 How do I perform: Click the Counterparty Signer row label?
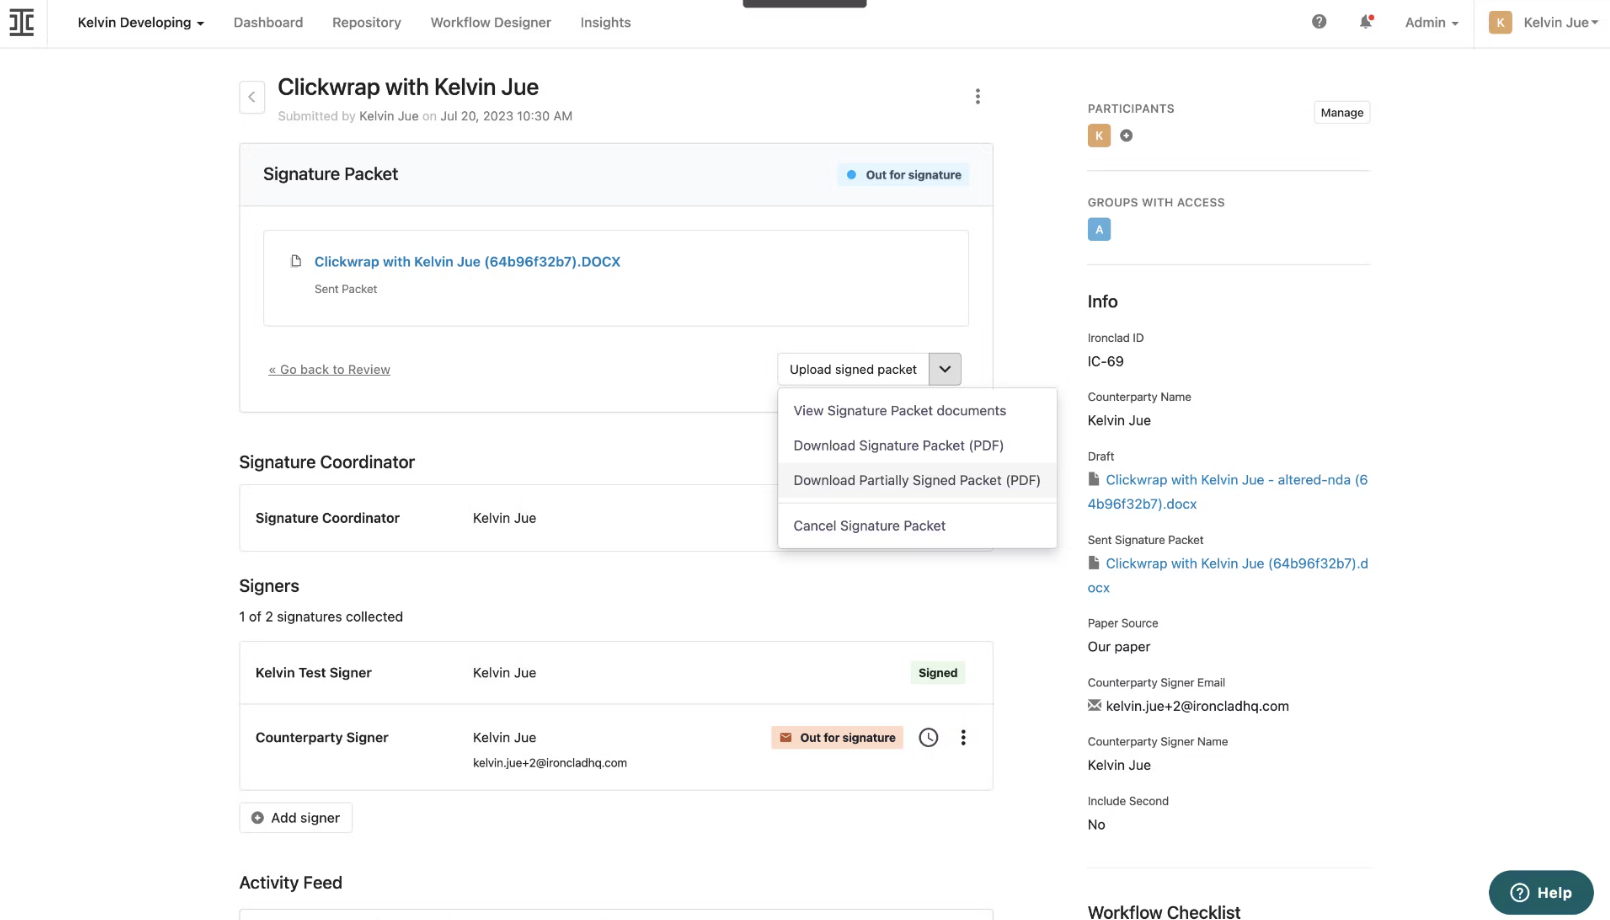coord(322,738)
